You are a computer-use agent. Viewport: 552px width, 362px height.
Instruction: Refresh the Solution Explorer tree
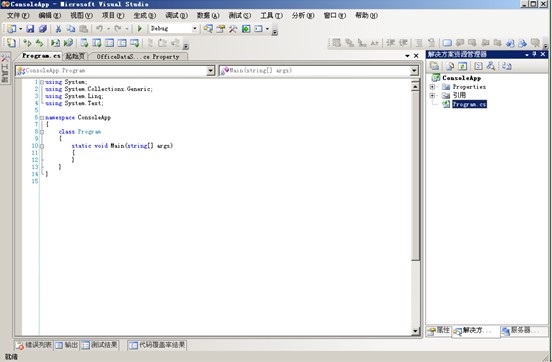coord(463,66)
